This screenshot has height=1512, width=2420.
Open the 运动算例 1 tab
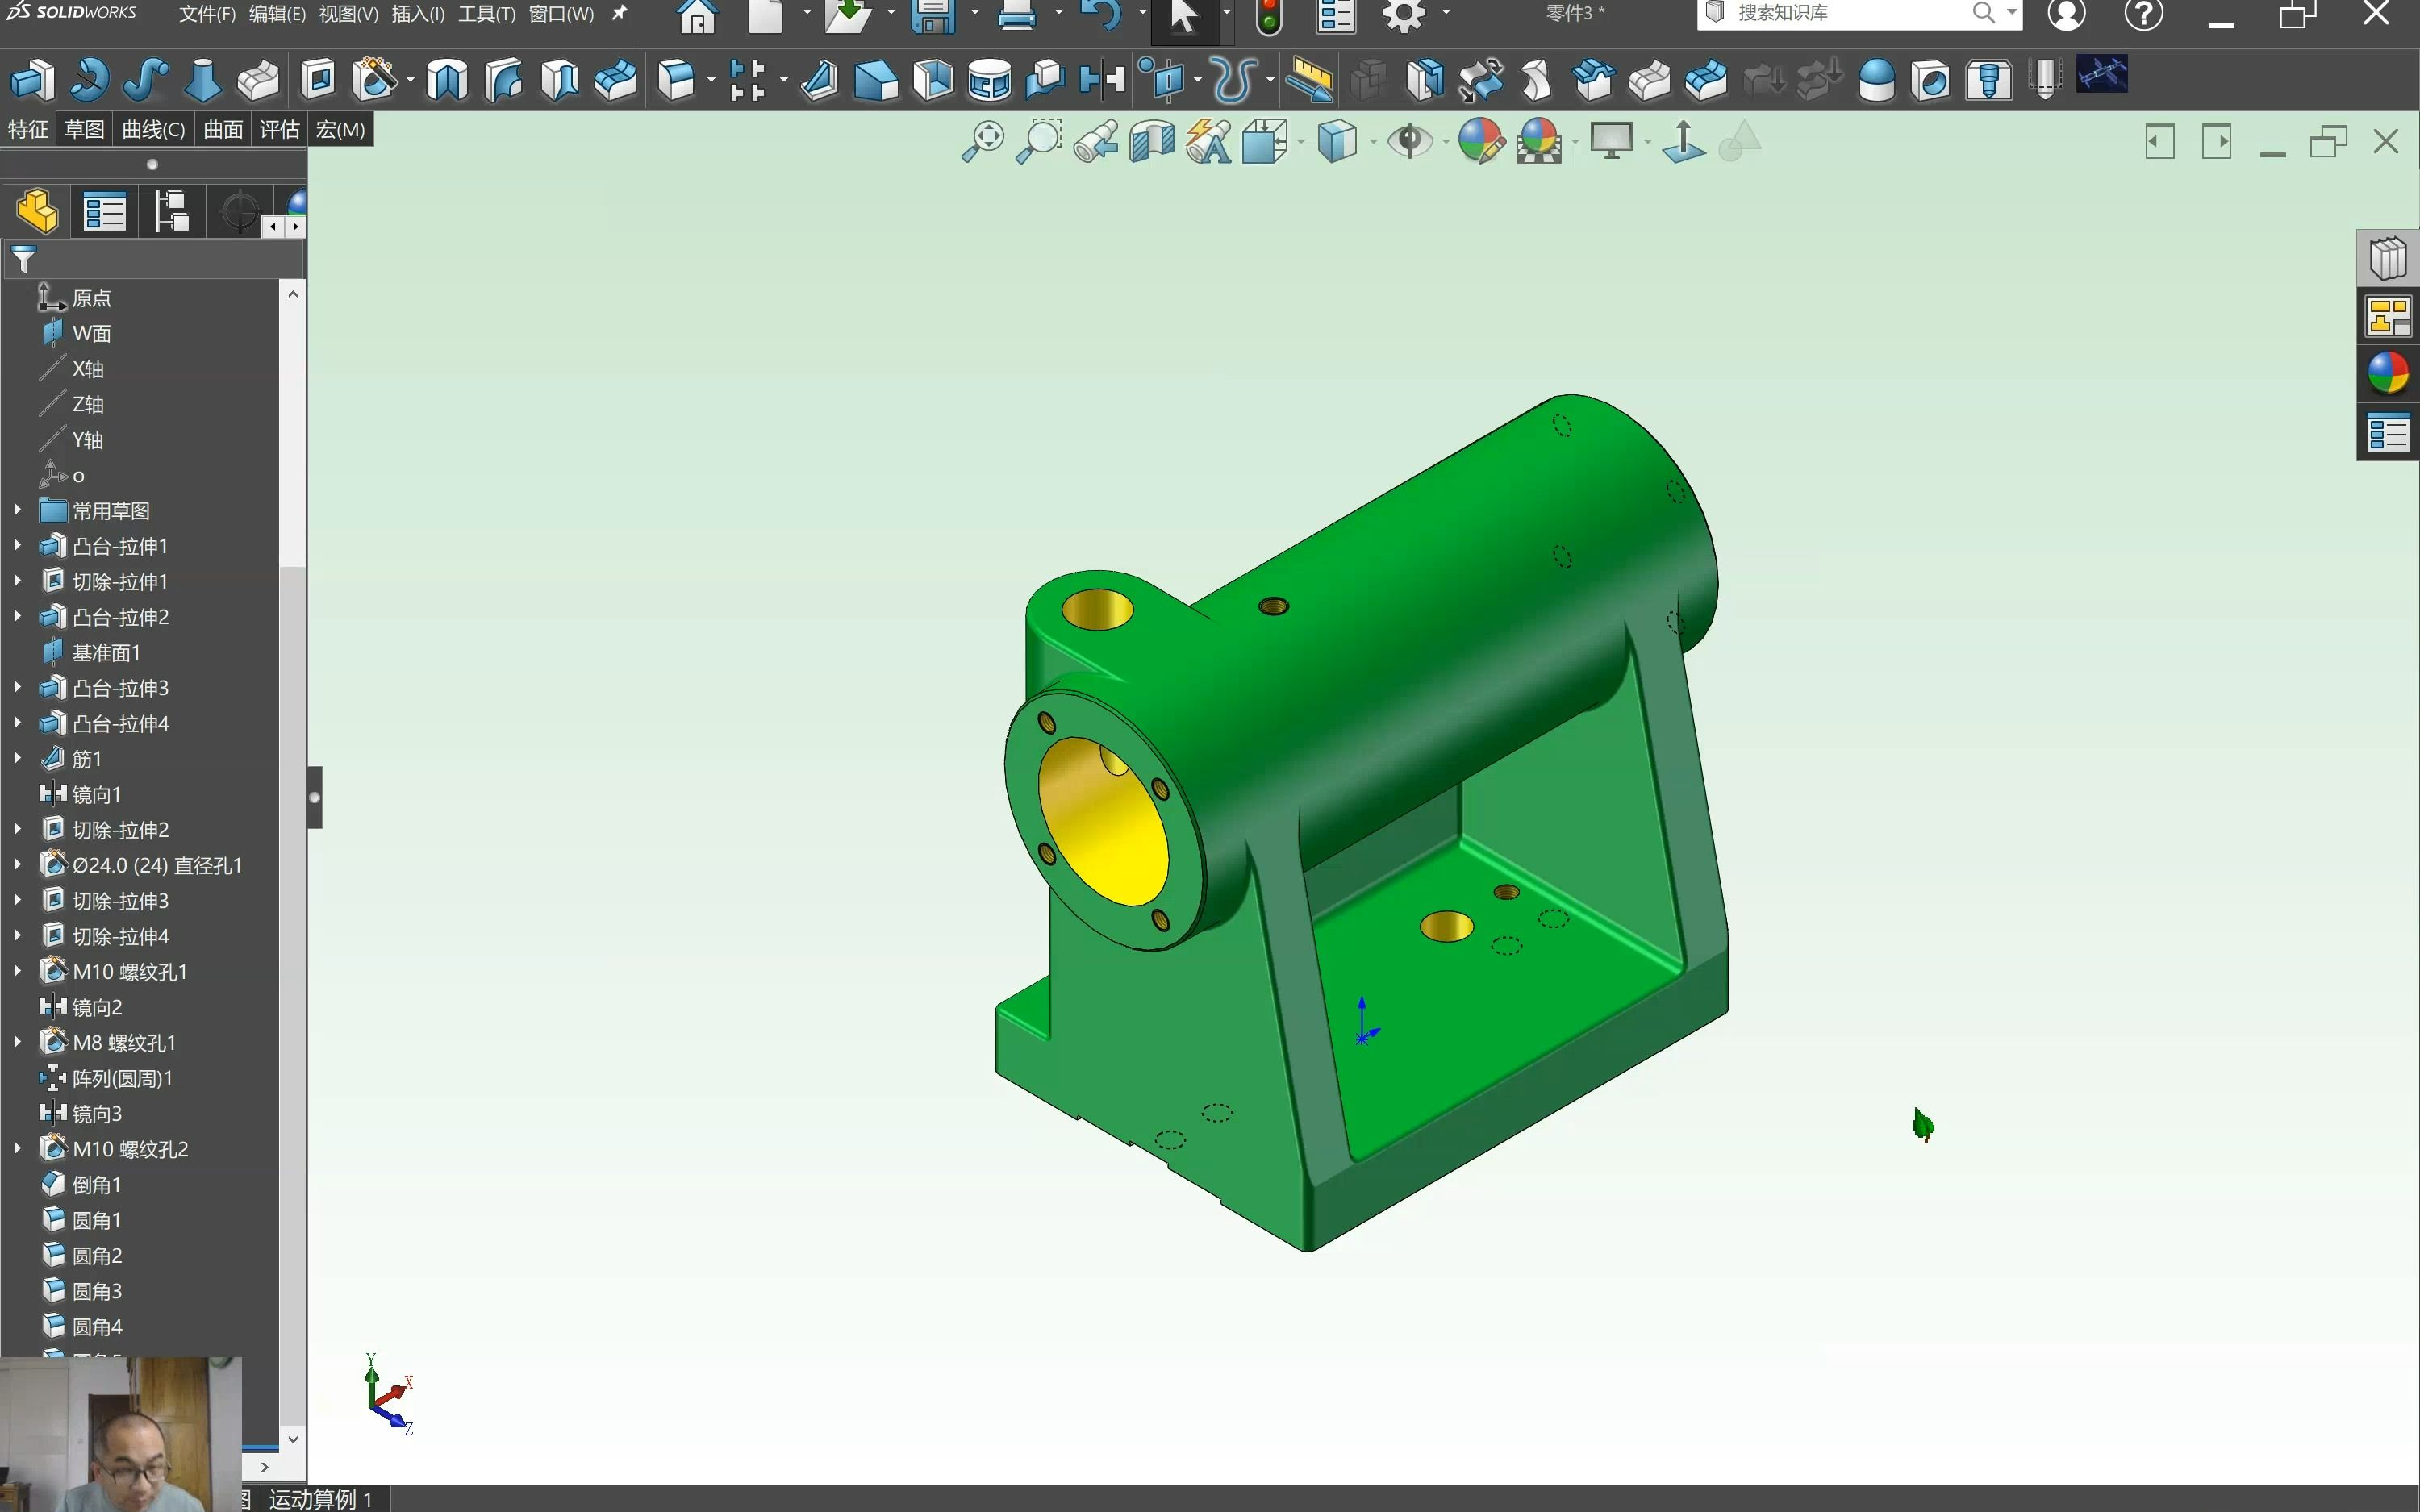pos(320,1499)
